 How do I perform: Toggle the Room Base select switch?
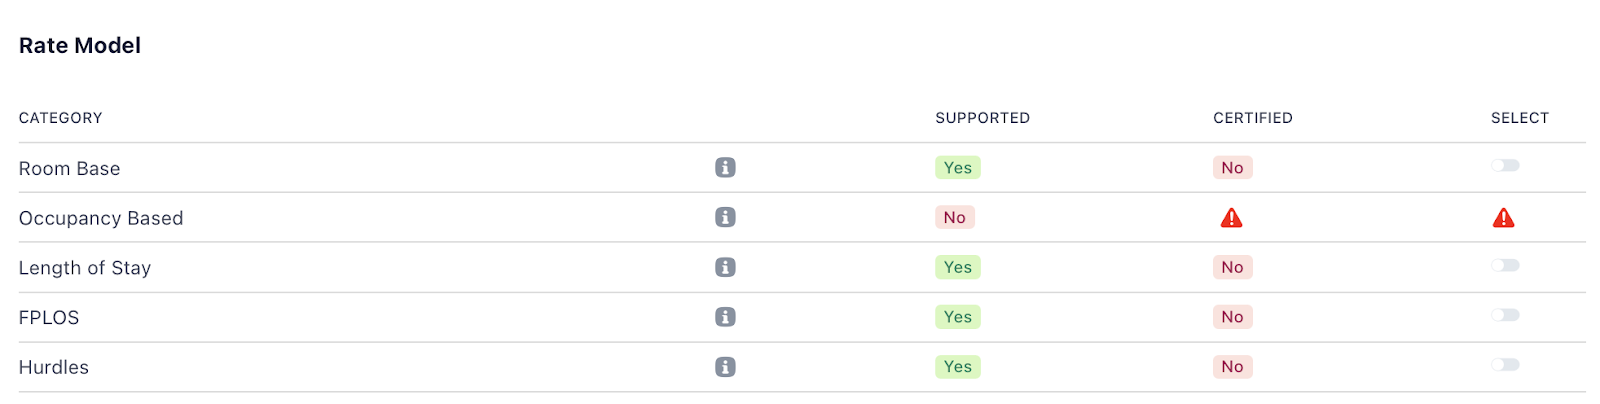[x=1505, y=166]
